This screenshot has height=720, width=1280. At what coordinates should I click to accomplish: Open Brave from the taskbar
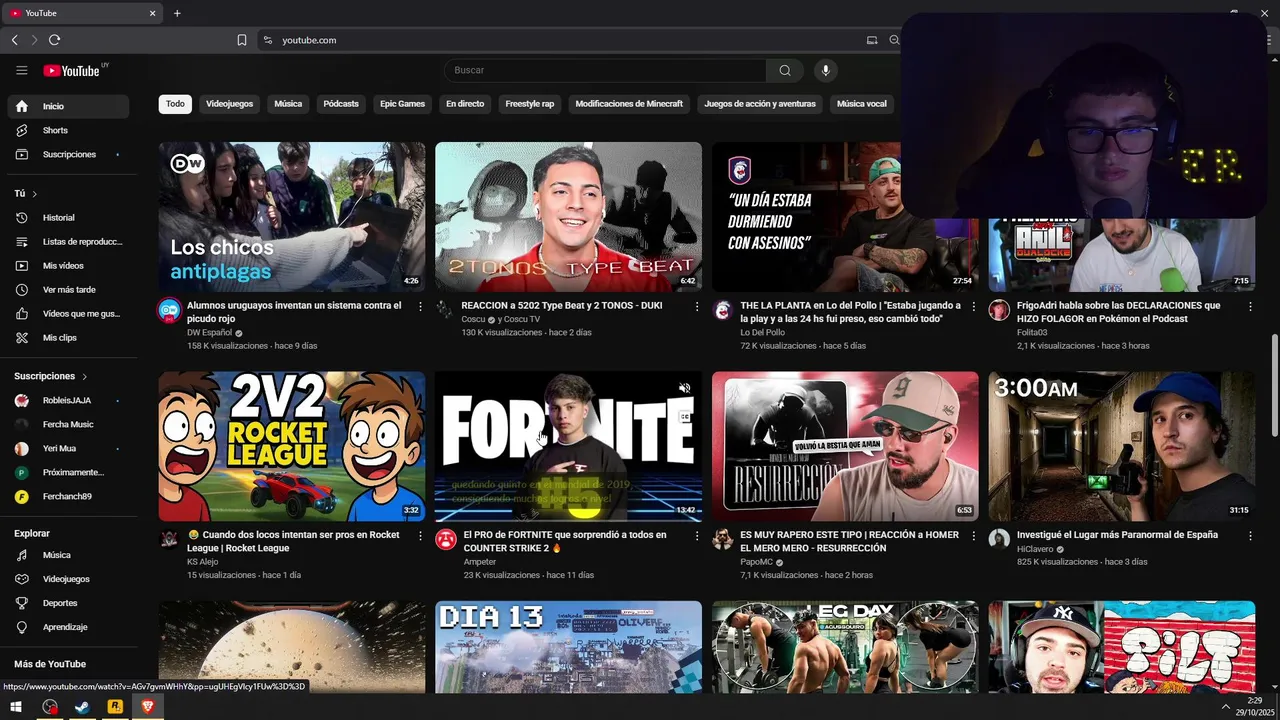(x=148, y=707)
